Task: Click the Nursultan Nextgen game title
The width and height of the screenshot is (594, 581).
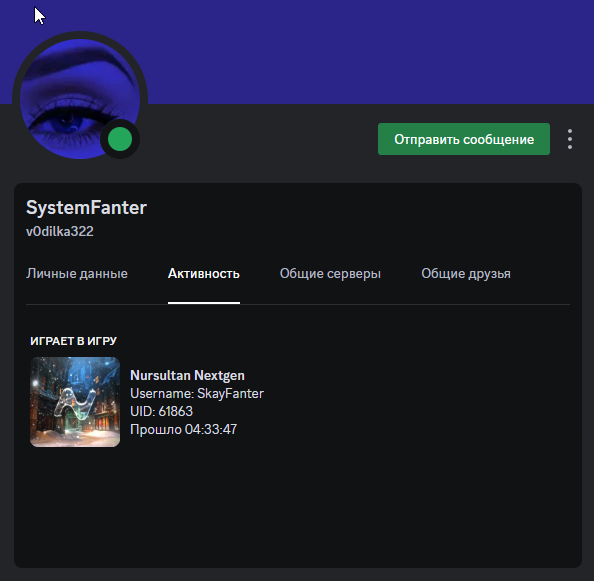Action: (188, 375)
